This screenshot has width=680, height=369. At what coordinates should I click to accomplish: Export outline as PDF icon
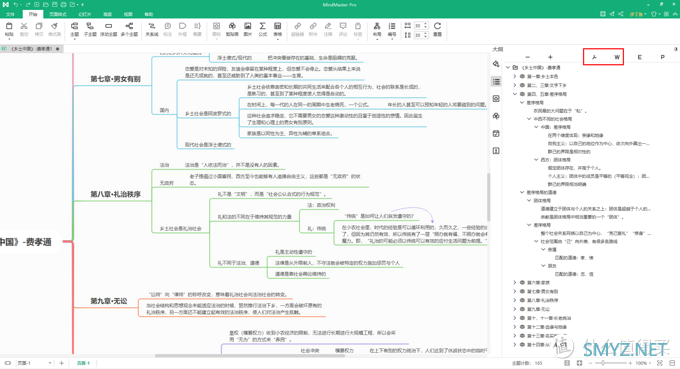pyautogui.click(x=662, y=57)
